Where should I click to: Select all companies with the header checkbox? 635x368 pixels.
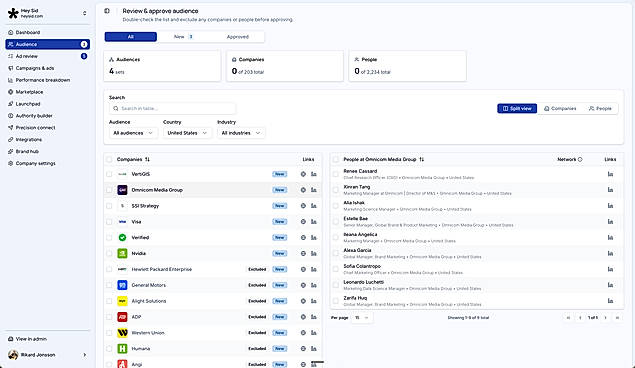109,160
